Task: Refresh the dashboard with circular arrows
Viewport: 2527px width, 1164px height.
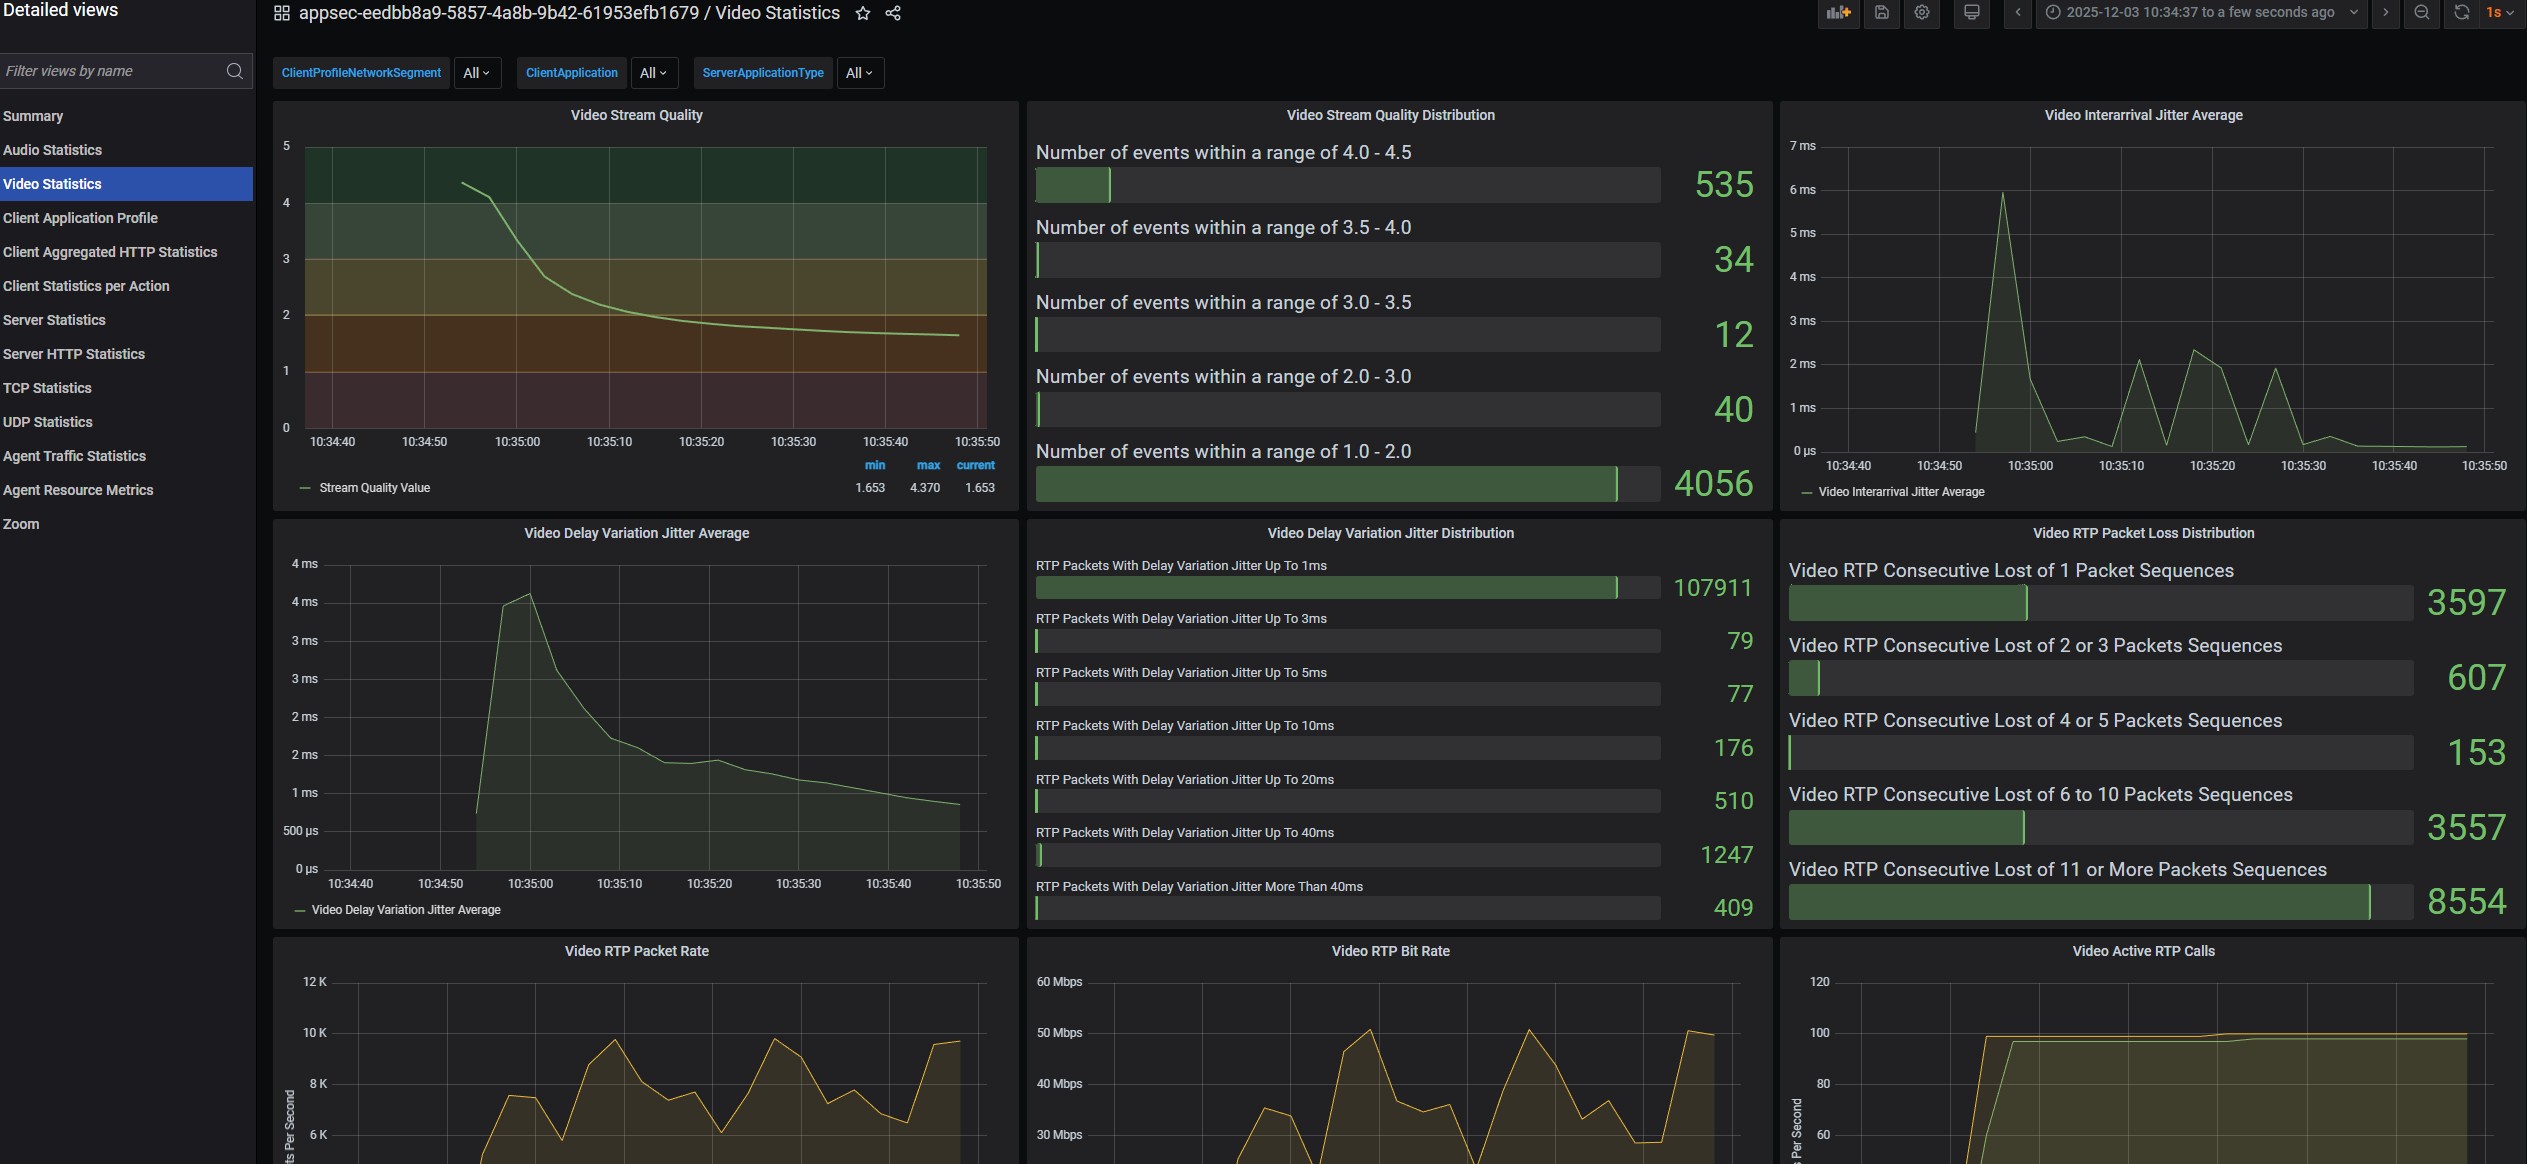Action: pos(2461,13)
